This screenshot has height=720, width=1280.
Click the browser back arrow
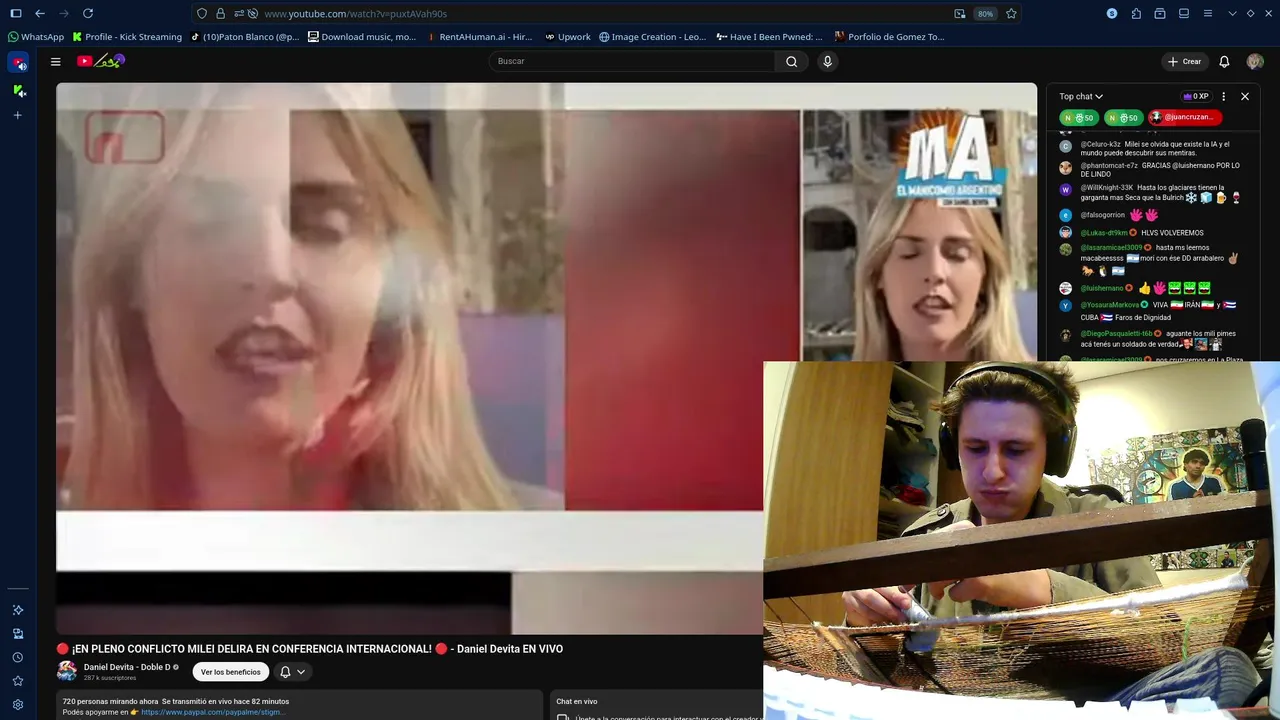point(40,13)
